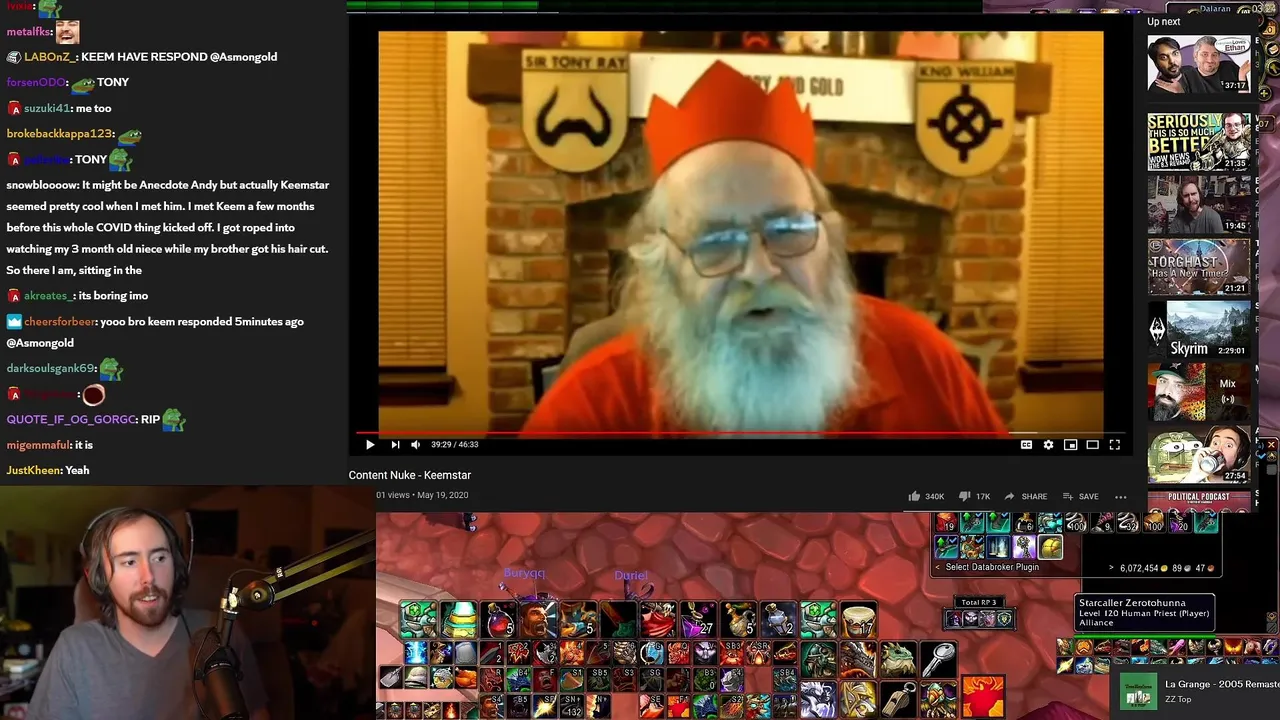Click the golden yellow bag icon
This screenshot has height=720, width=1280.
[1049, 547]
